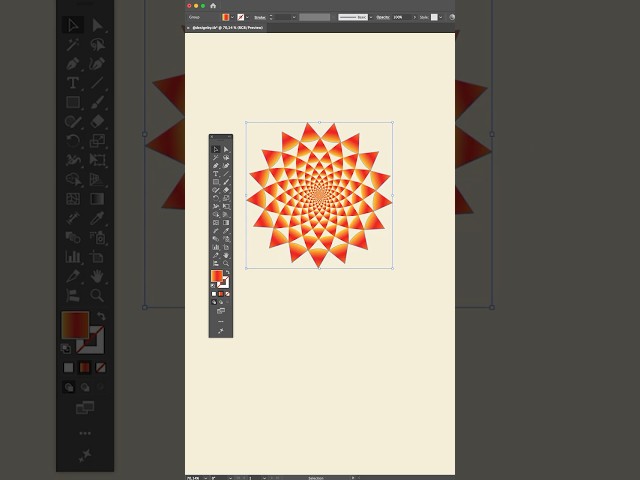This screenshot has height=480, width=640.
Task: Choose Zoom tool in small floating toolbar
Action: click(x=226, y=263)
